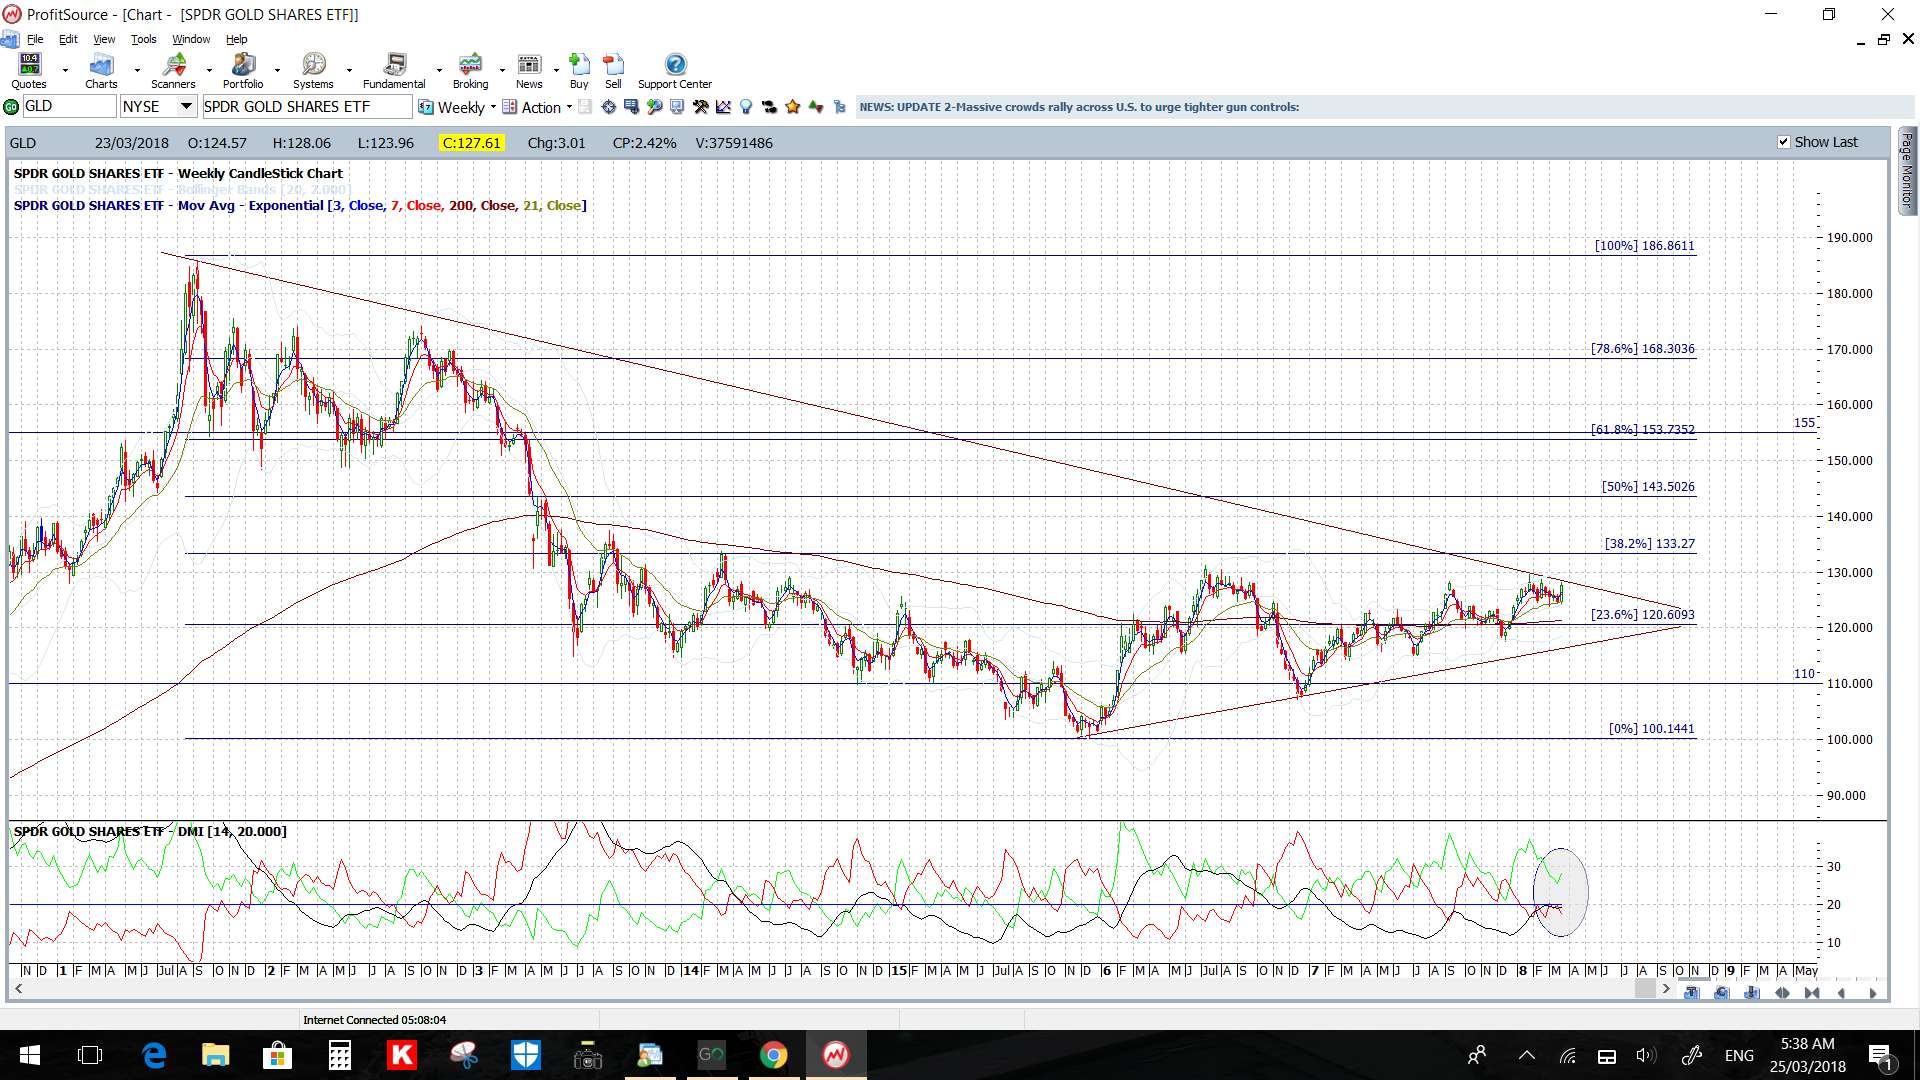Click the gold star favorites icon
The width and height of the screenshot is (1920, 1080).
[x=793, y=107]
